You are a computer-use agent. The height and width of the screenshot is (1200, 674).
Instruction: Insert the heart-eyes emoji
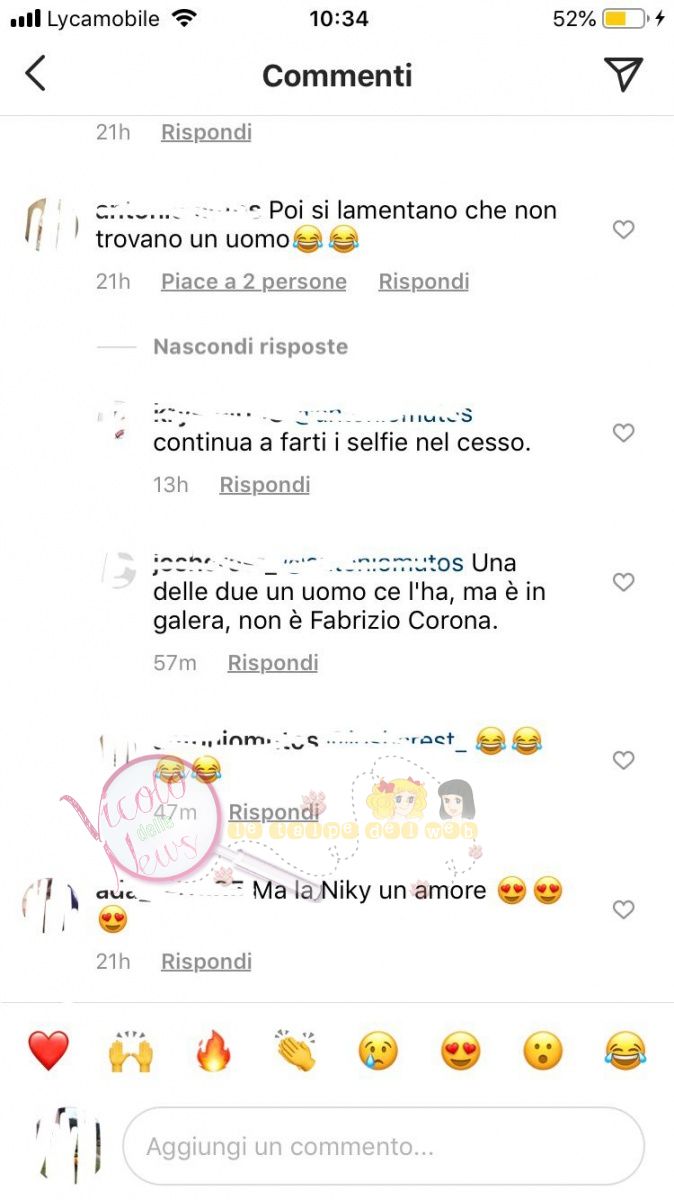(461, 1051)
